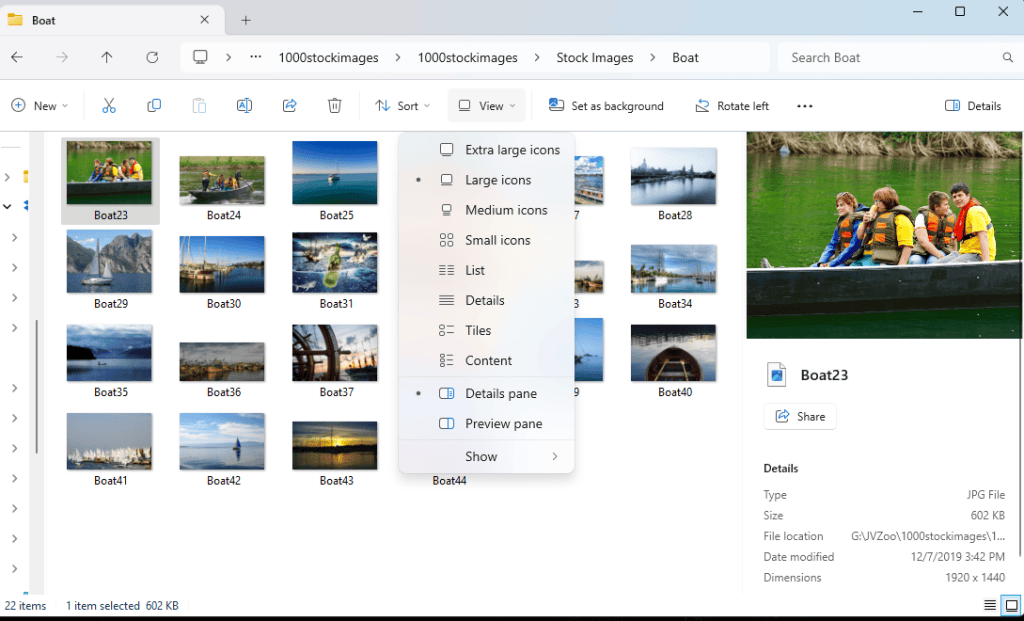Click the Delete trash can icon

335,106
